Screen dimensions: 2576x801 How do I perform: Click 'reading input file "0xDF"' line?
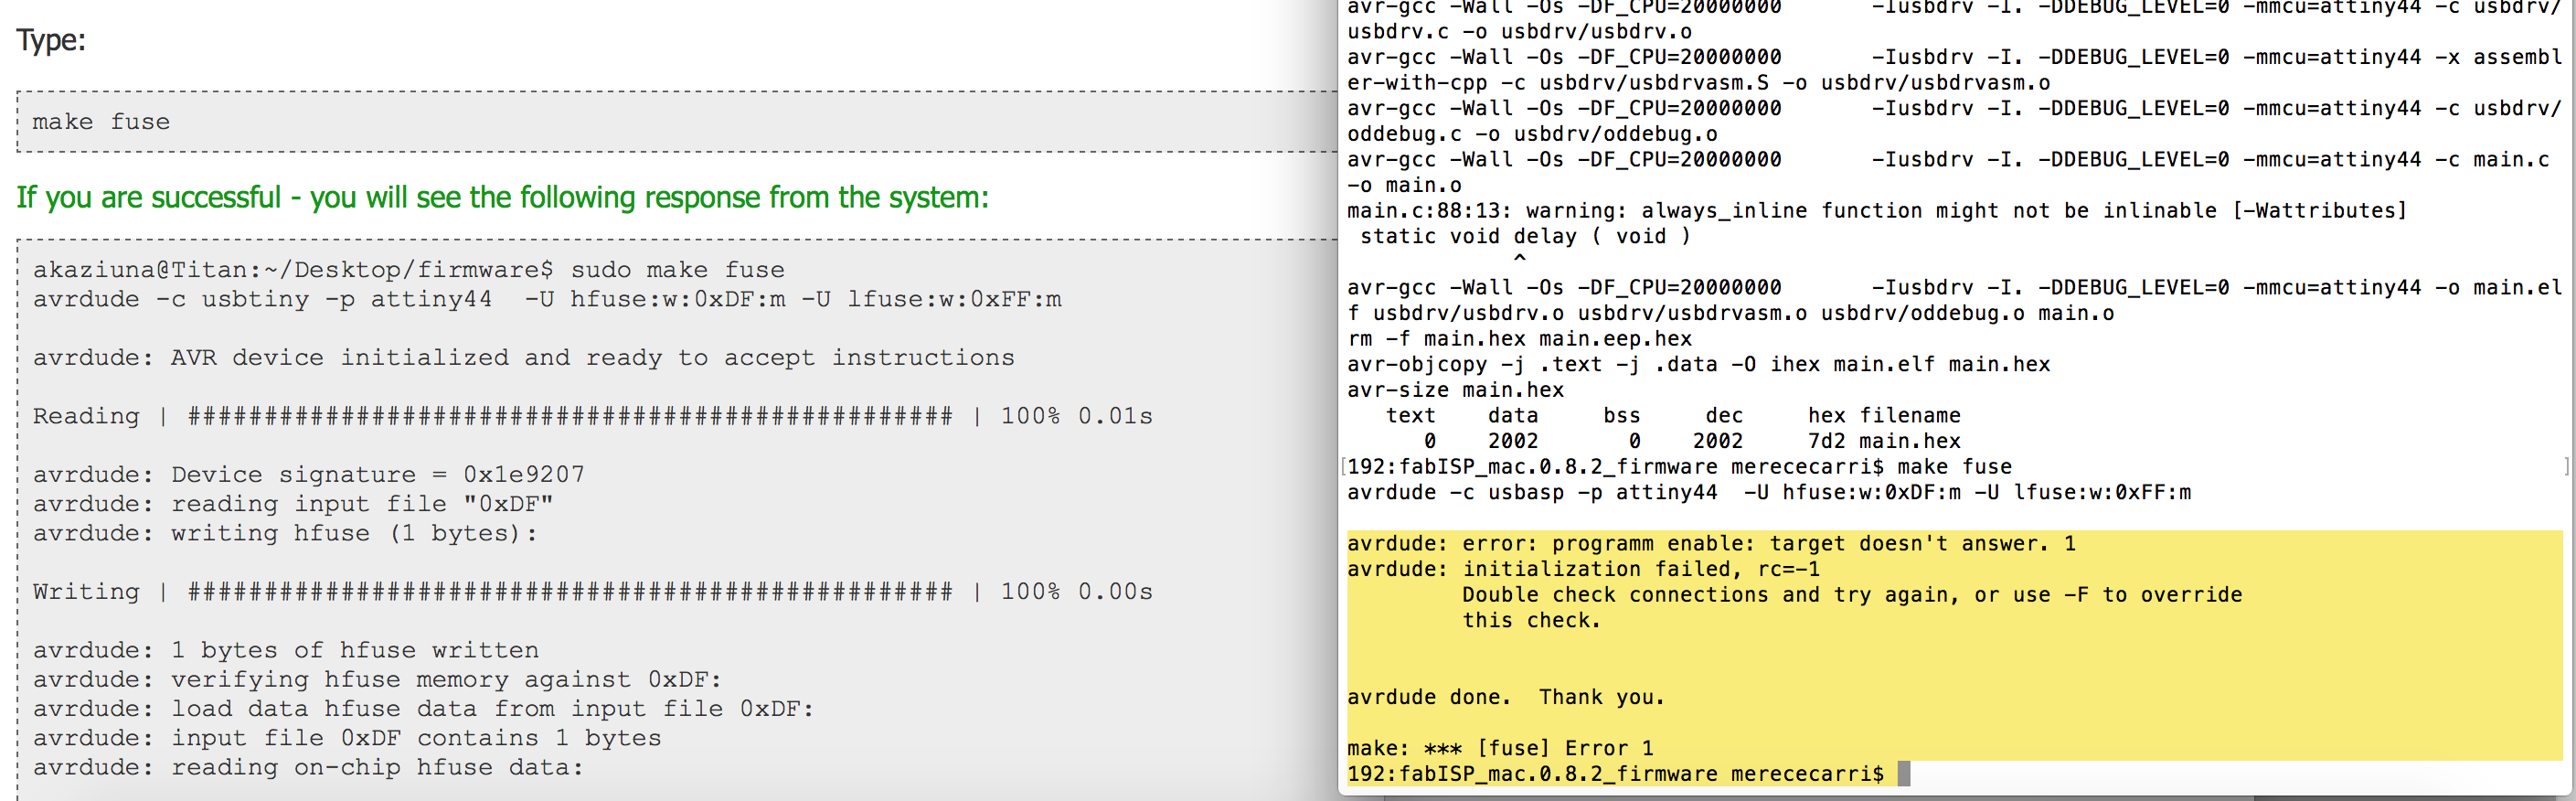[x=292, y=504]
